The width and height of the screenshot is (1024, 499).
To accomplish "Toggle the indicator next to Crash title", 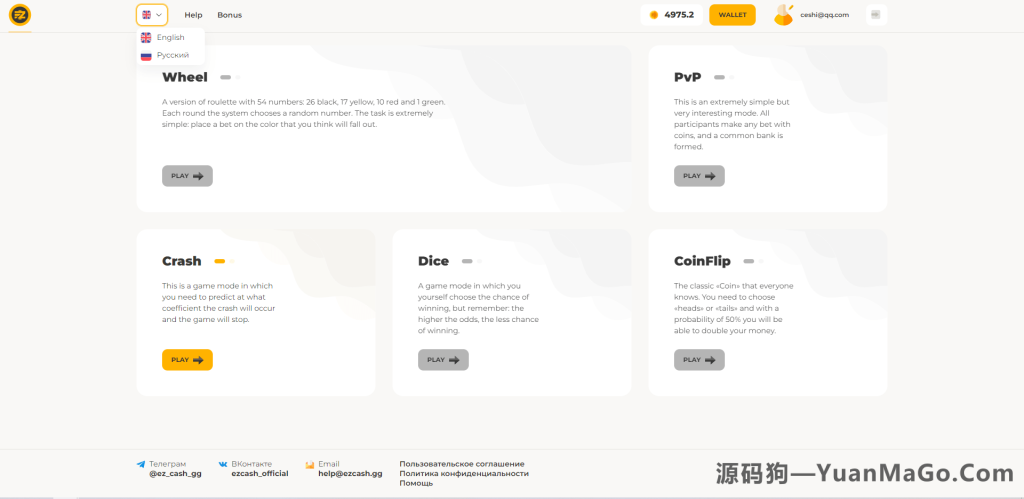I will click(x=224, y=261).
